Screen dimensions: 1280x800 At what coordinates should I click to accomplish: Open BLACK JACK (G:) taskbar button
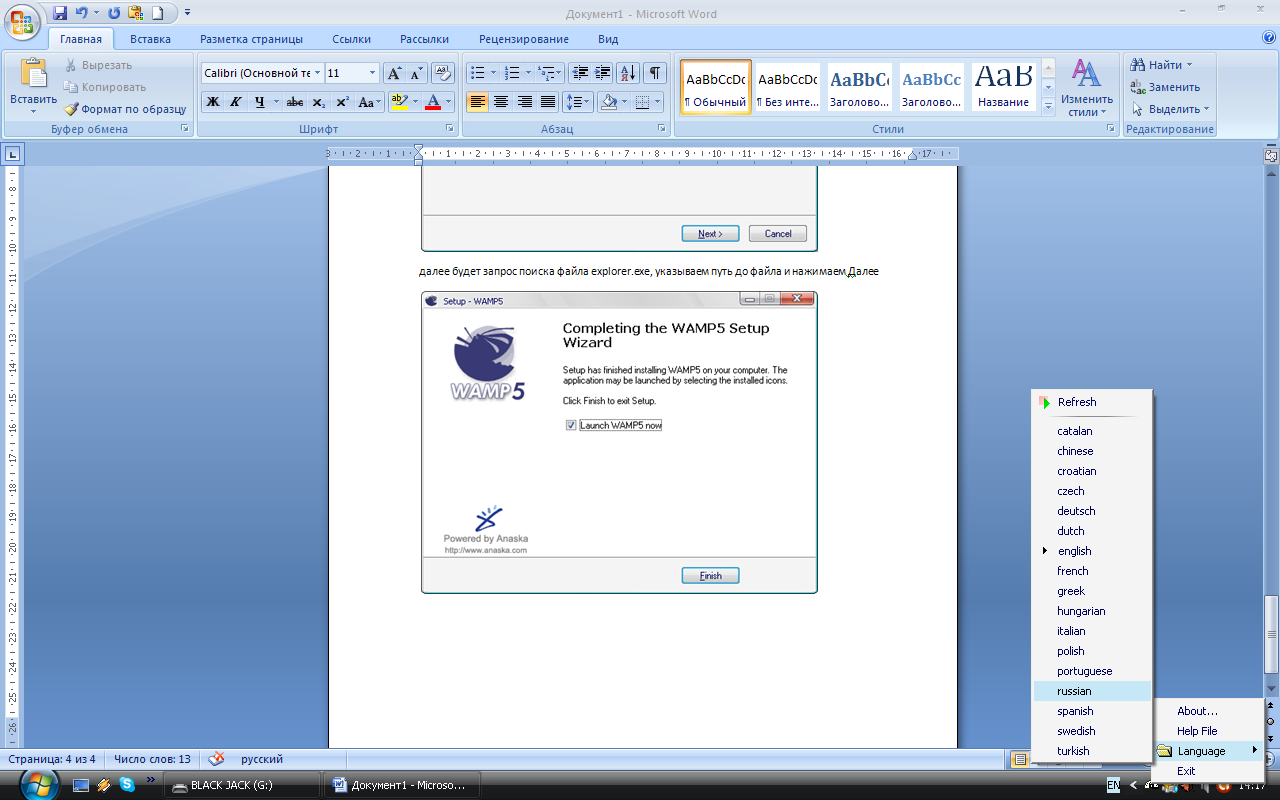coord(243,785)
